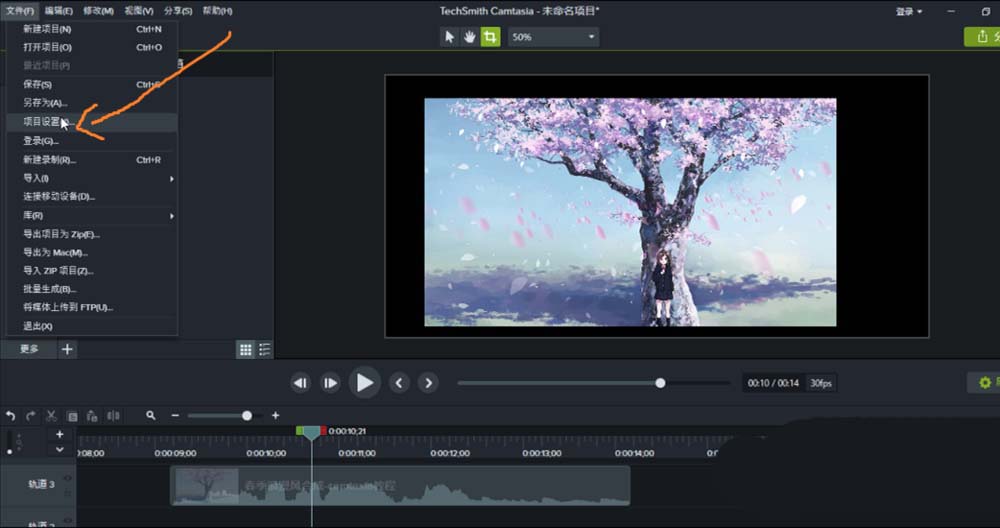1000x528 pixels.
Task: Click the green Share export button
Action: [982, 37]
